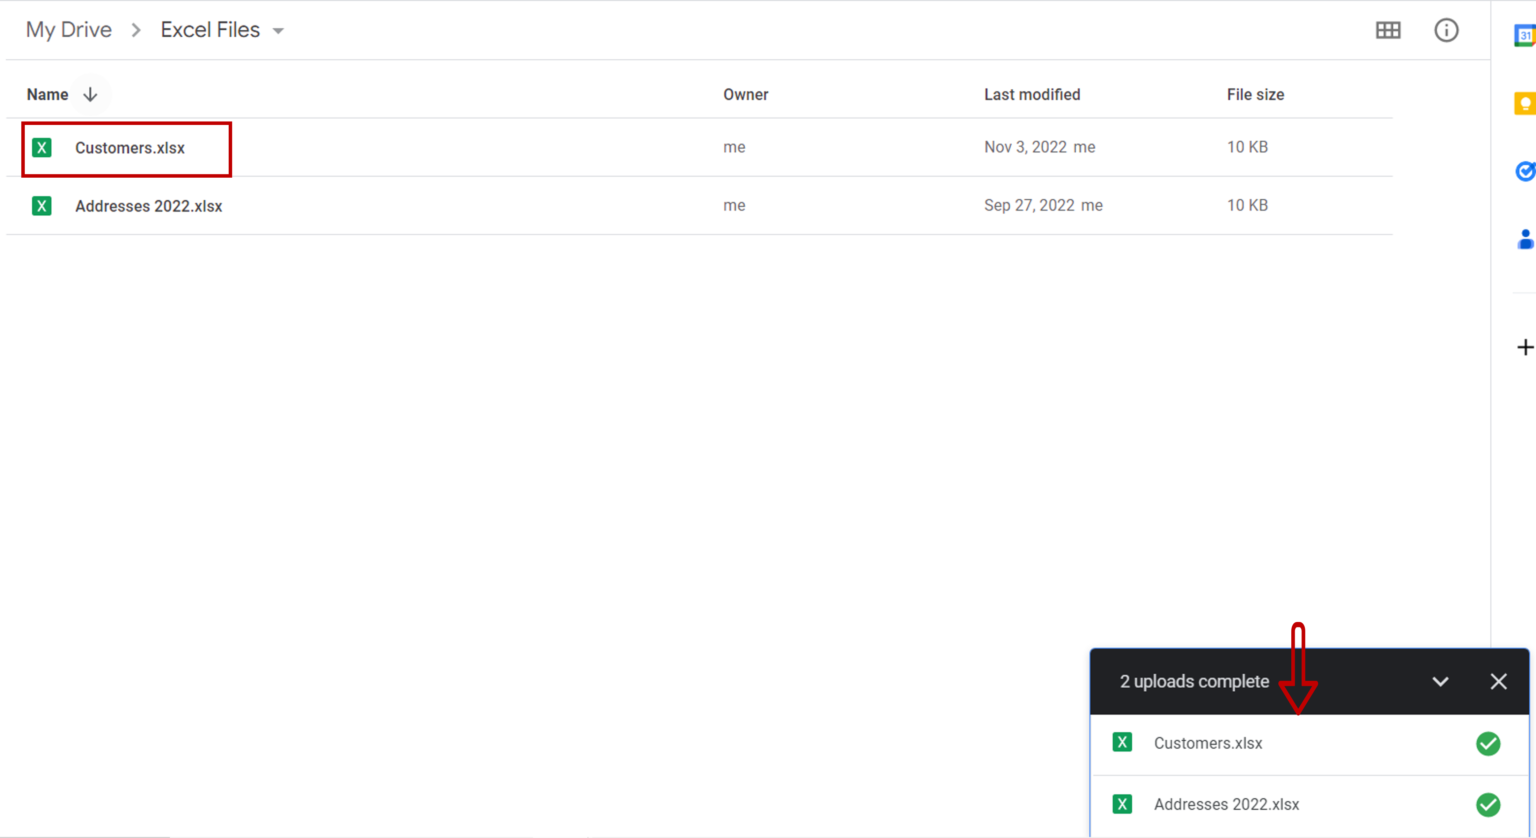The height and width of the screenshot is (838, 1536).
Task: Open Google Calendar in side panel
Action: pyautogui.click(x=1524, y=36)
